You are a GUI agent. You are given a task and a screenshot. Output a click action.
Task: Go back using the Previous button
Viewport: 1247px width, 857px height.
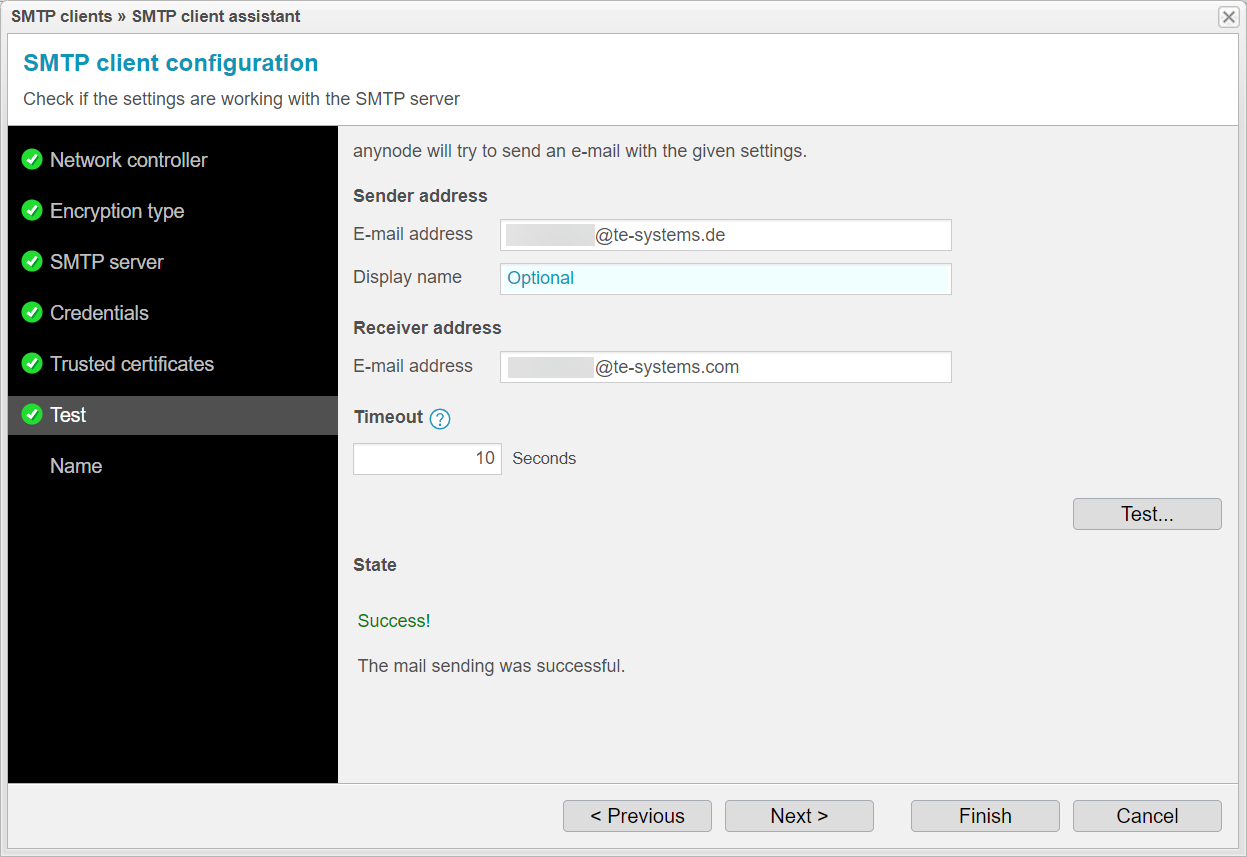point(637,815)
